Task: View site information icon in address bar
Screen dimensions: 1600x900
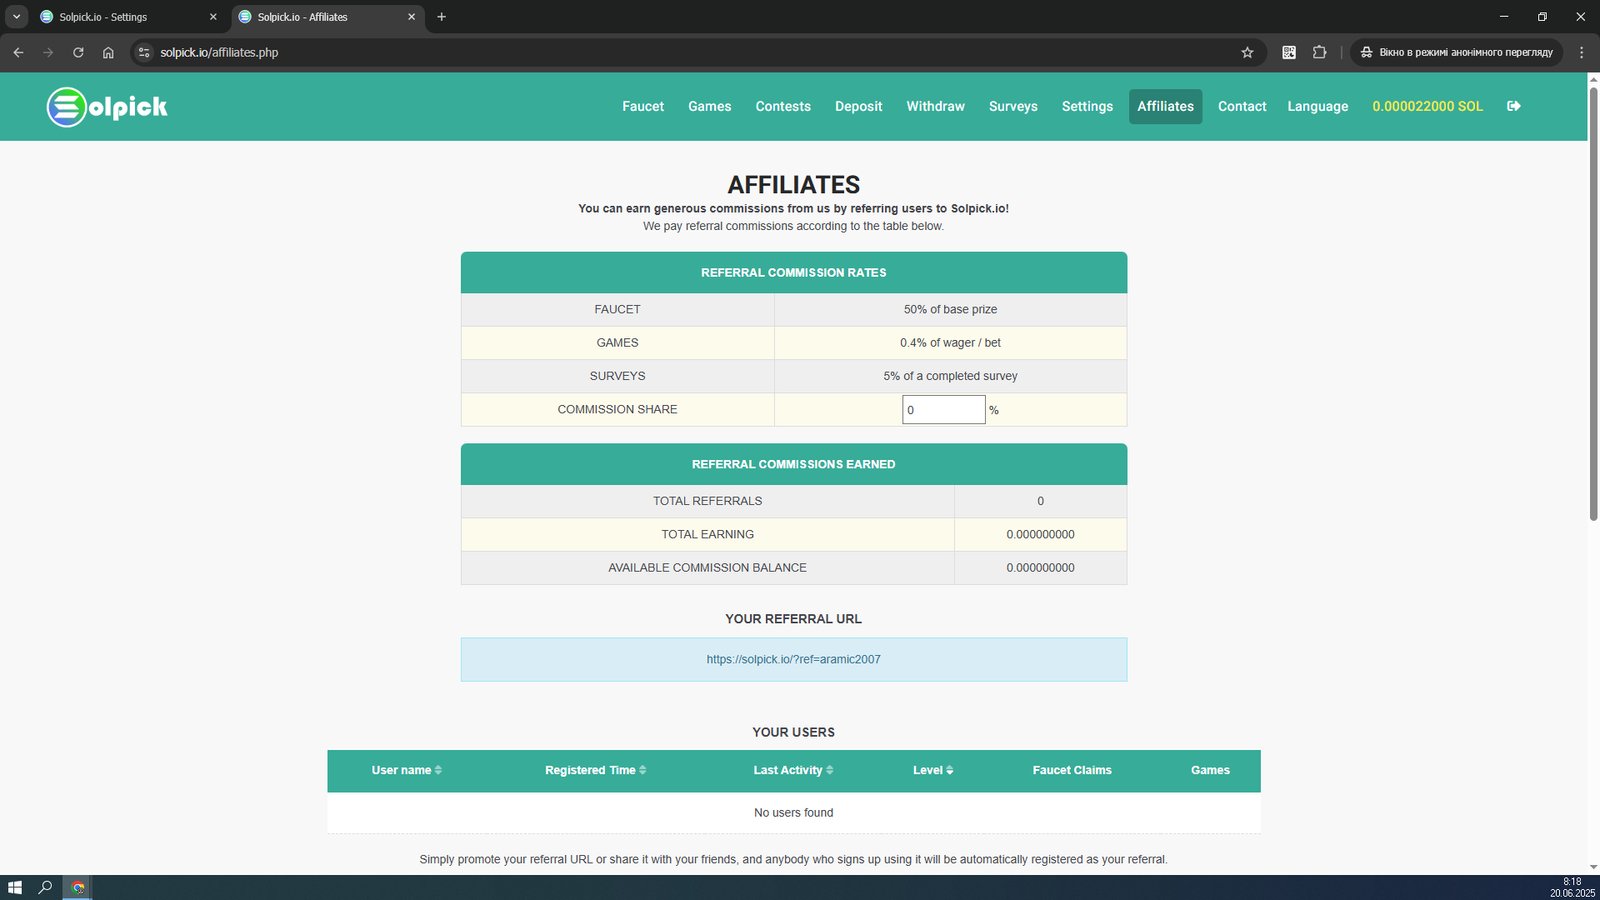Action: coord(144,52)
